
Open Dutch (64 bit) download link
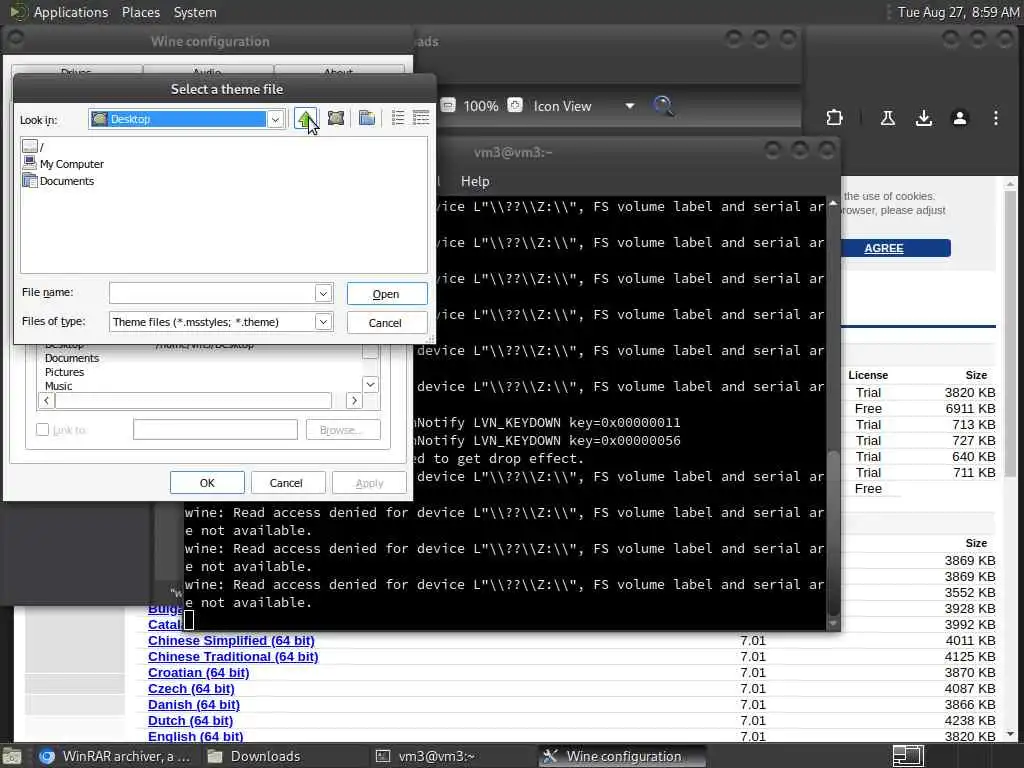click(x=190, y=720)
